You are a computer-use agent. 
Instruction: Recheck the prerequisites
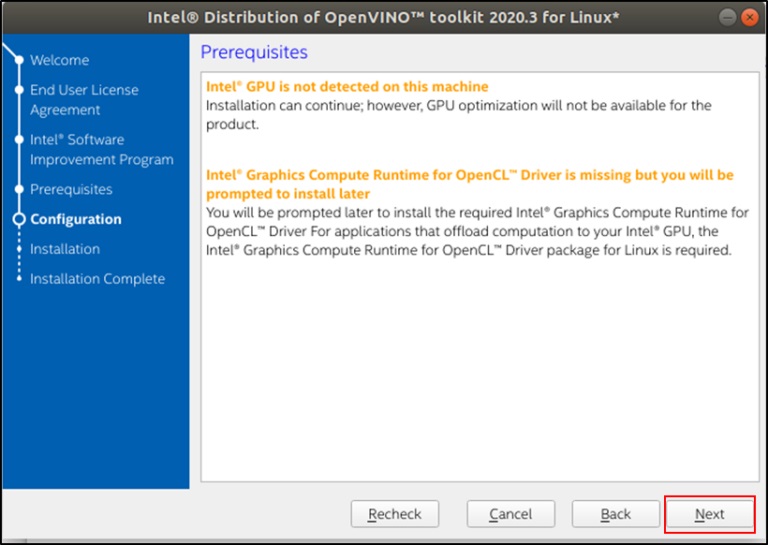pyautogui.click(x=395, y=514)
